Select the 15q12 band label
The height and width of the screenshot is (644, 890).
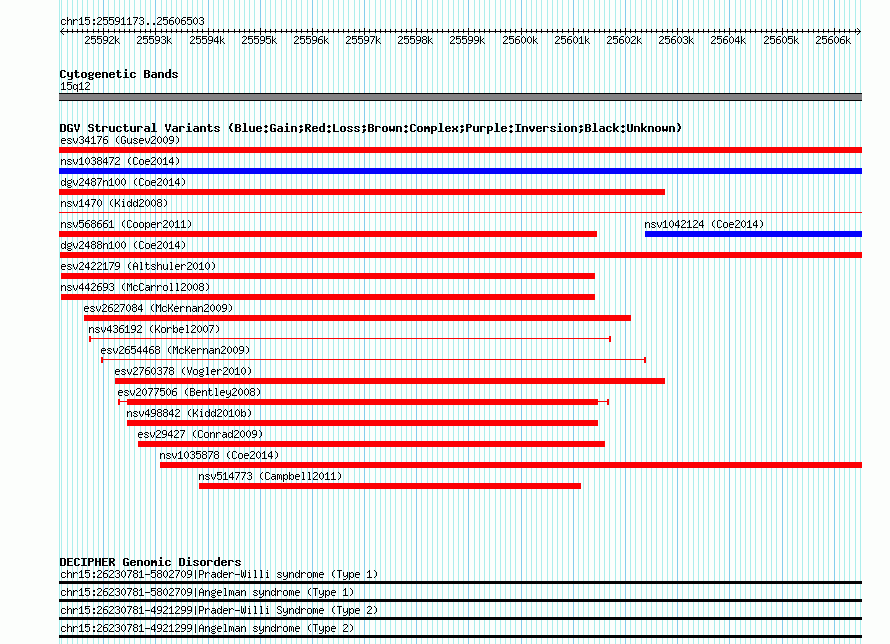[x=75, y=86]
